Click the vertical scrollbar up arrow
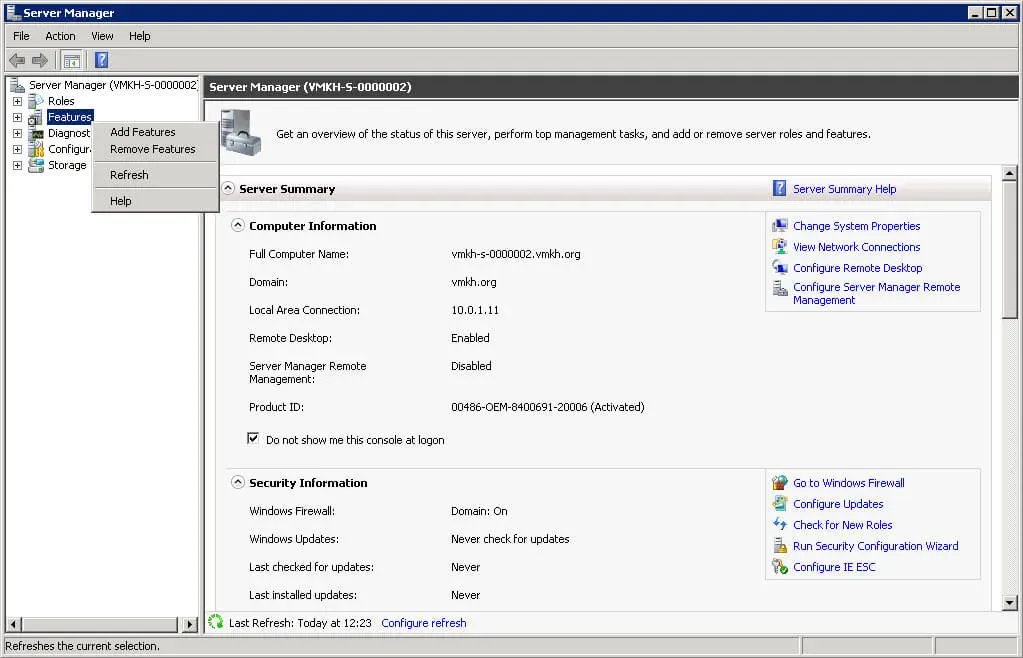The height and width of the screenshot is (658, 1023). click(1009, 173)
